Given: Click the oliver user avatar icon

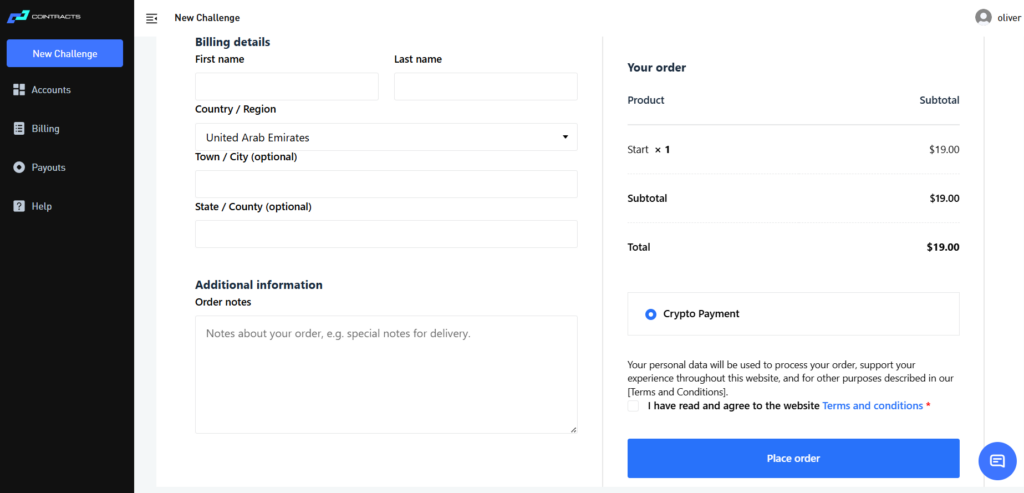Looking at the screenshot, I should [x=983, y=18].
